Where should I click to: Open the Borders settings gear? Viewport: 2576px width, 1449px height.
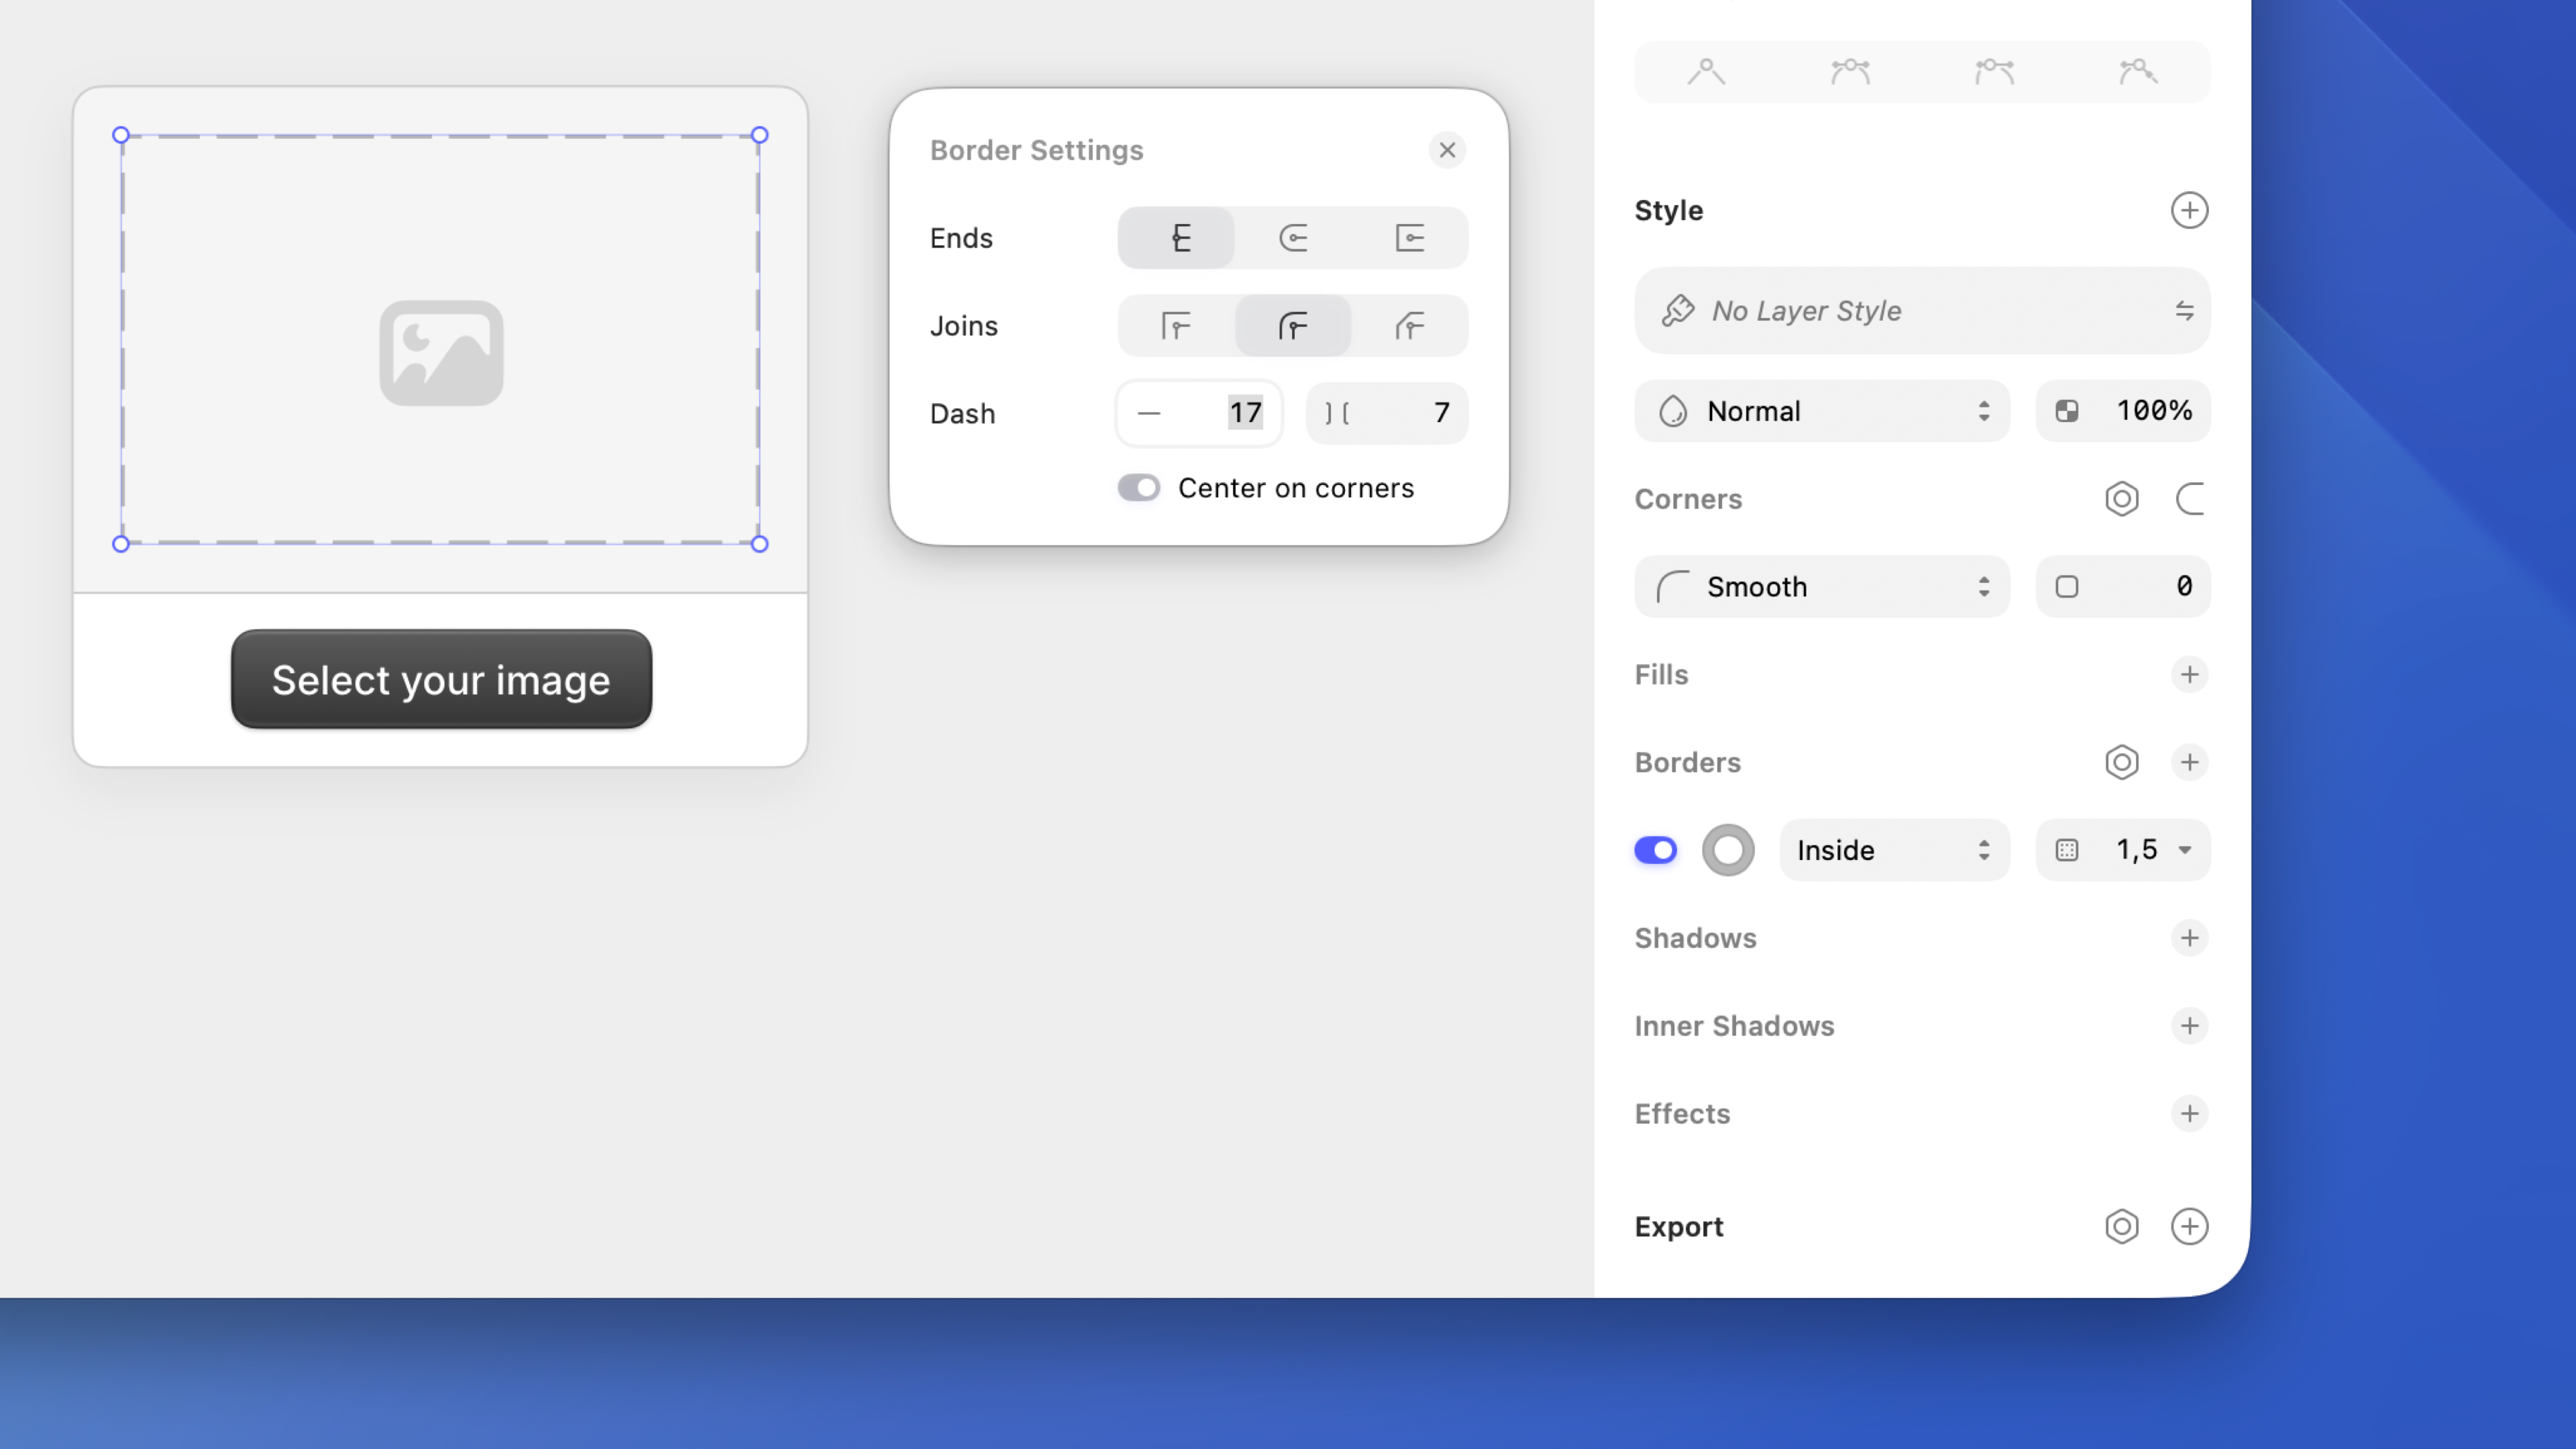coord(2123,762)
